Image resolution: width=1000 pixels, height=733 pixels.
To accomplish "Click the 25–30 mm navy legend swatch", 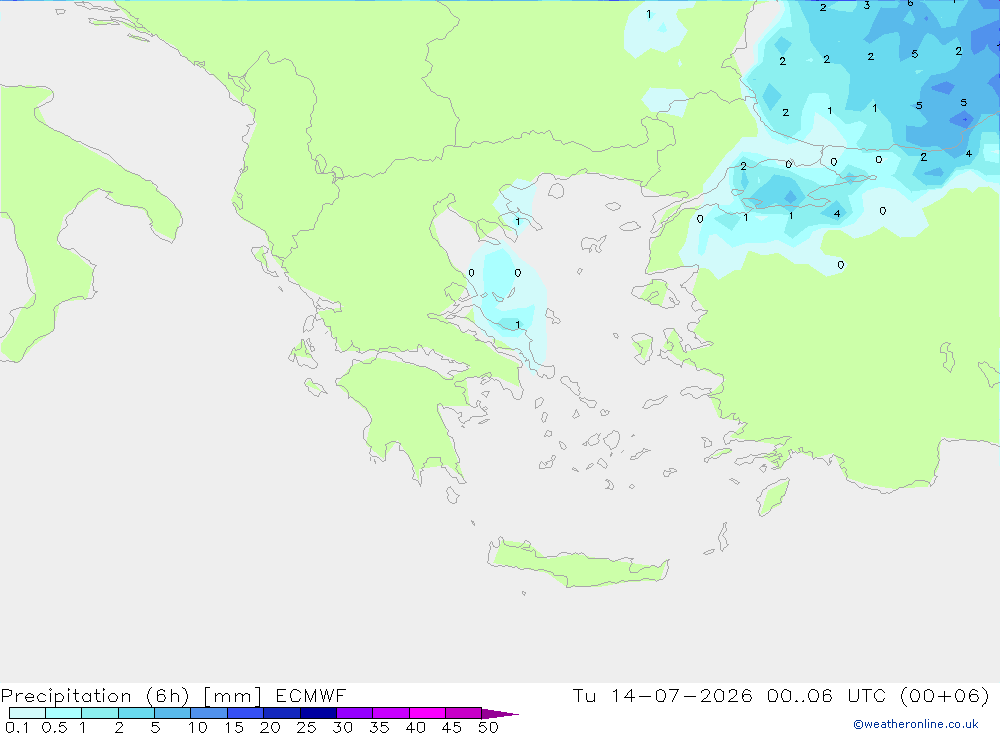I will [318, 713].
